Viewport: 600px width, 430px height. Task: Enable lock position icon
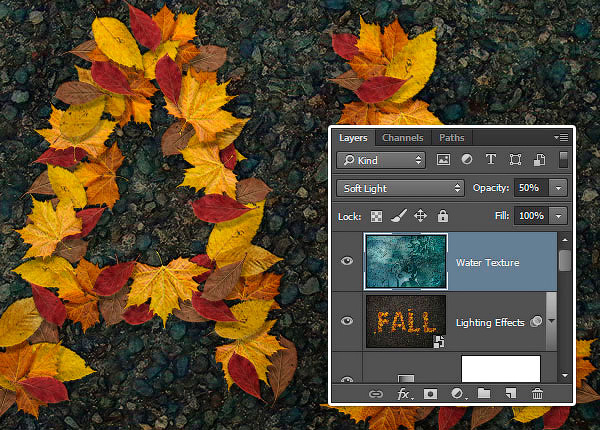click(x=421, y=216)
